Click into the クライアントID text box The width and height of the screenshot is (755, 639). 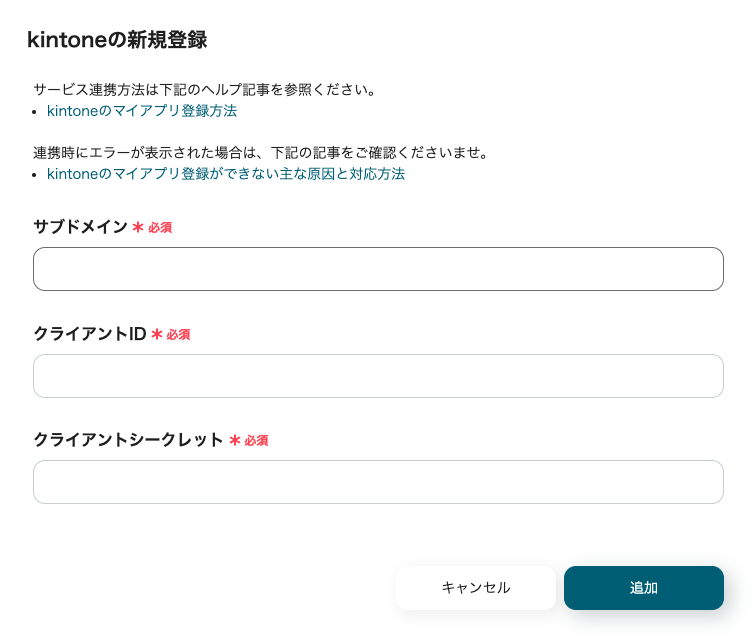[x=378, y=376]
